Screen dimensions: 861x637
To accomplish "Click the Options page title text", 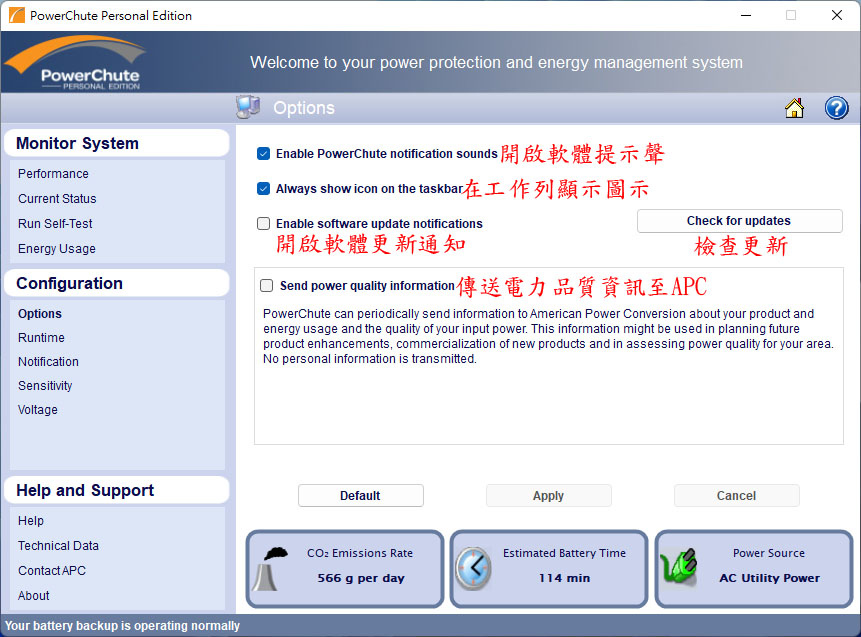I will pos(304,108).
